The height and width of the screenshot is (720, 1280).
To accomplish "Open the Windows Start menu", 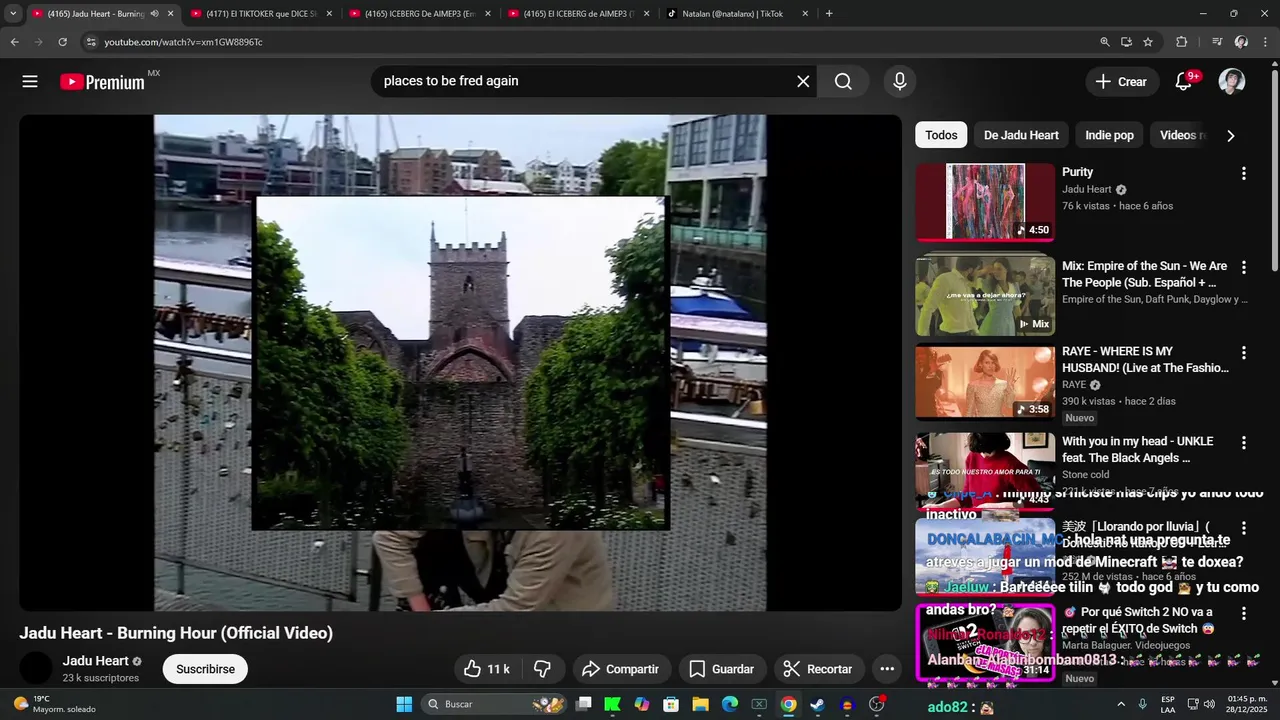I will [x=404, y=704].
